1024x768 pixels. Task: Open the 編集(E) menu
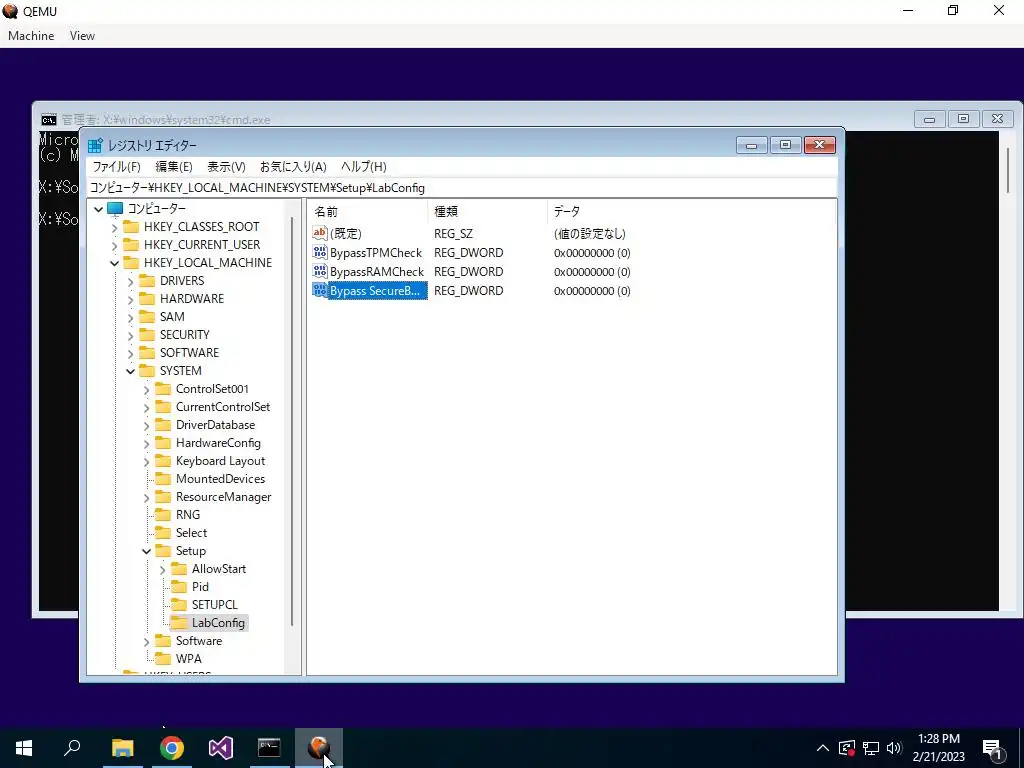click(x=174, y=167)
